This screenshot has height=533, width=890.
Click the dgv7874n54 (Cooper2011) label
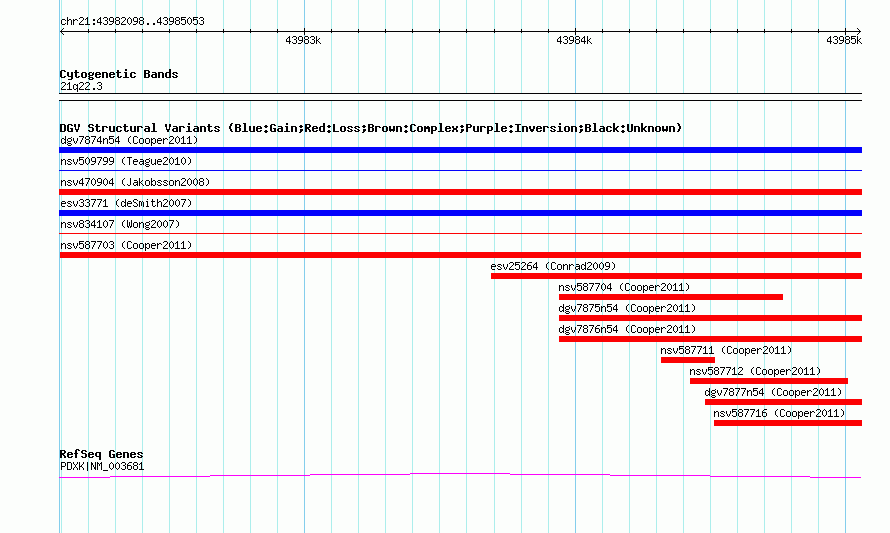129,140
